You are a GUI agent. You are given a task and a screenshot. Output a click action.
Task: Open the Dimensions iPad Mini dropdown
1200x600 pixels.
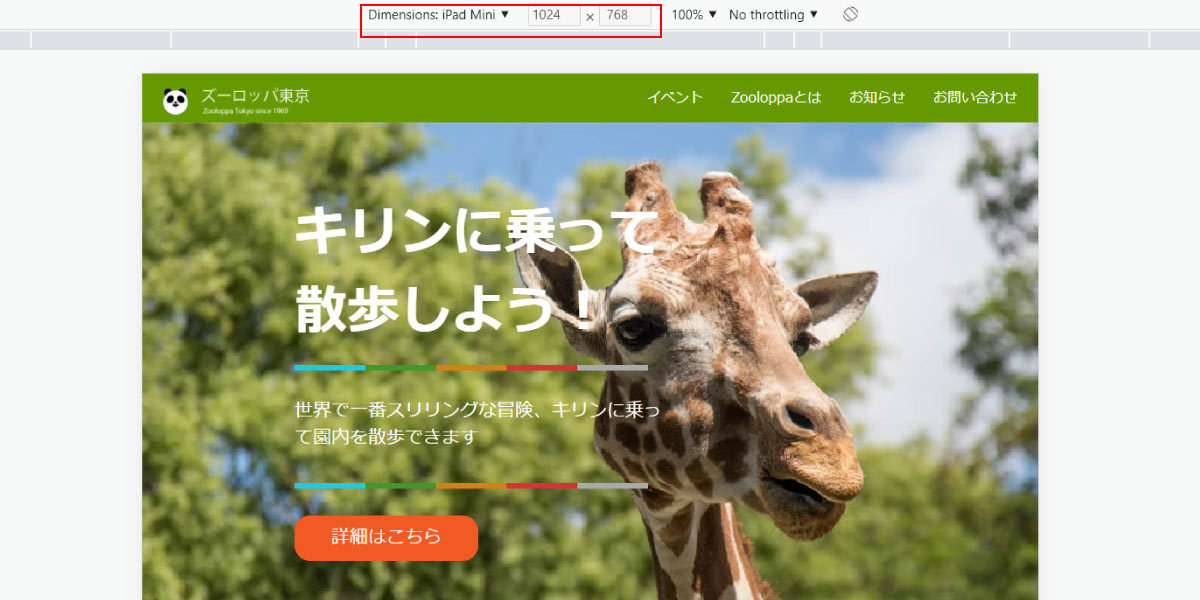439,15
